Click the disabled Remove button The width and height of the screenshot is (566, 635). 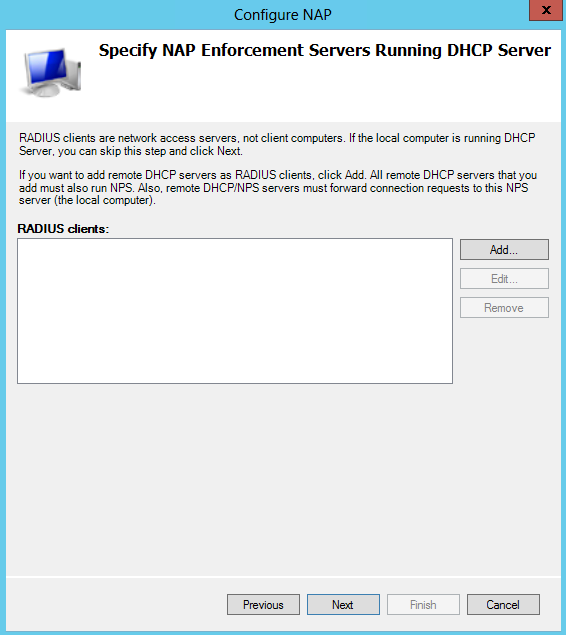pyautogui.click(x=504, y=308)
